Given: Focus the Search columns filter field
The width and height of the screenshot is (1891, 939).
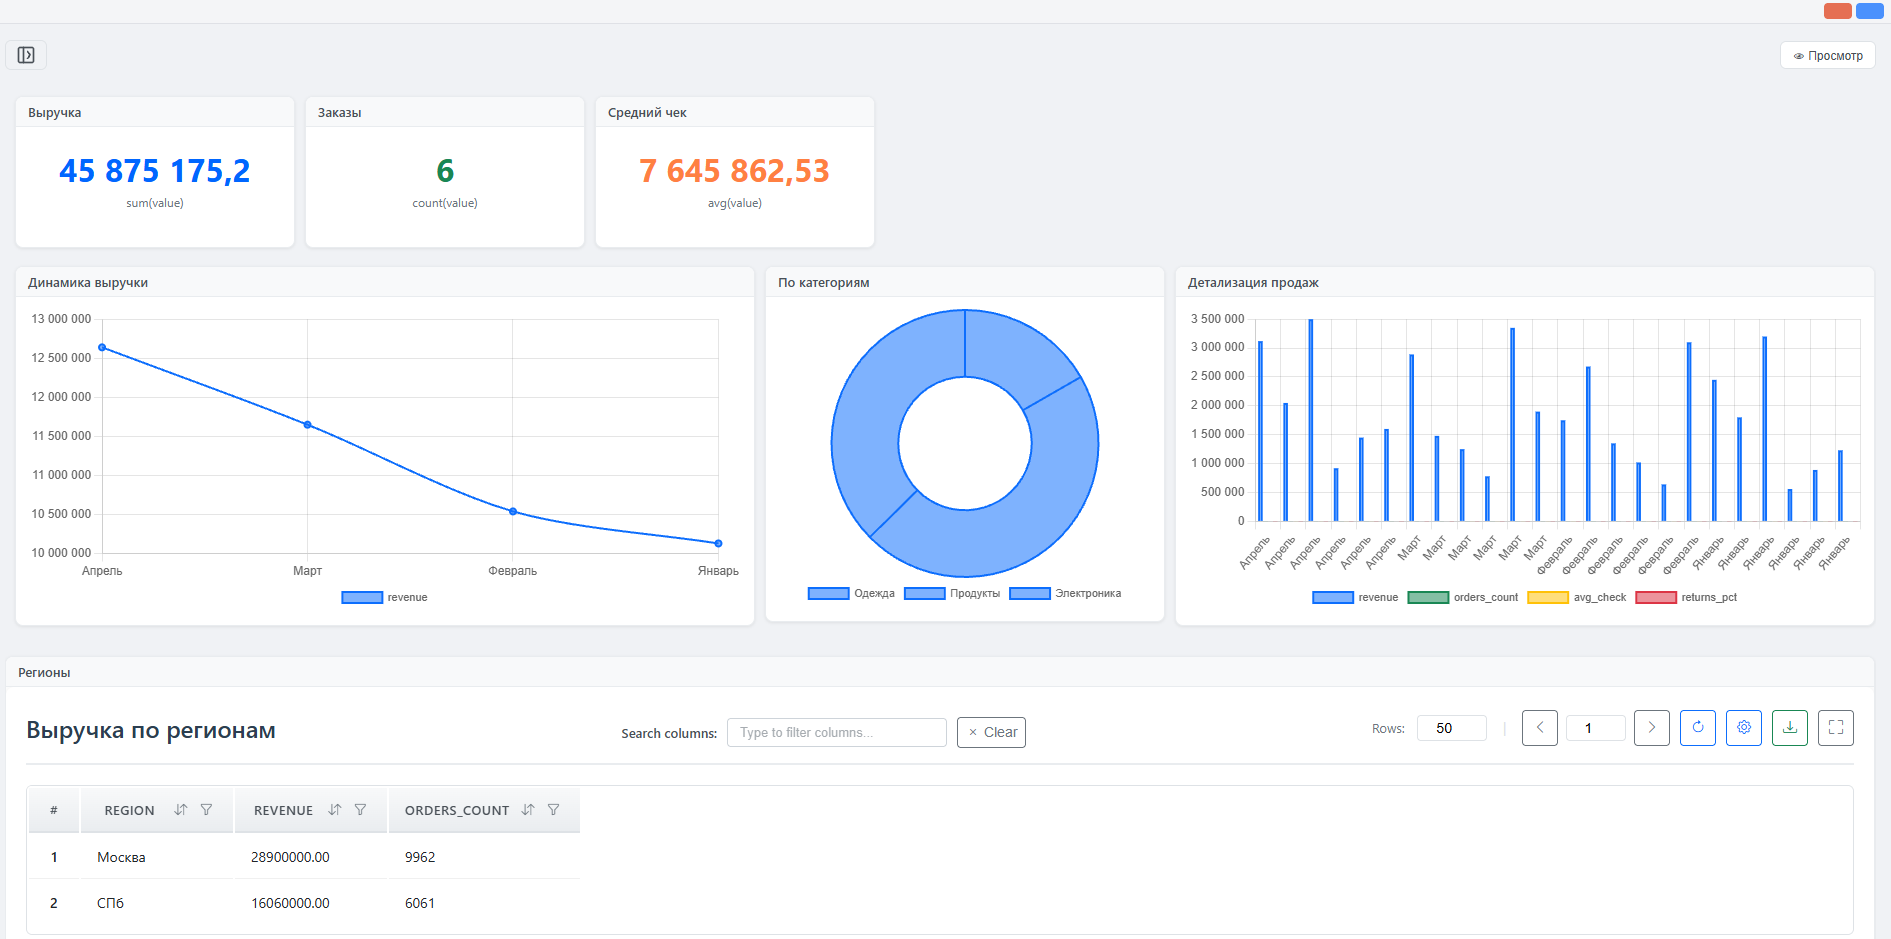Looking at the screenshot, I should coord(837,732).
